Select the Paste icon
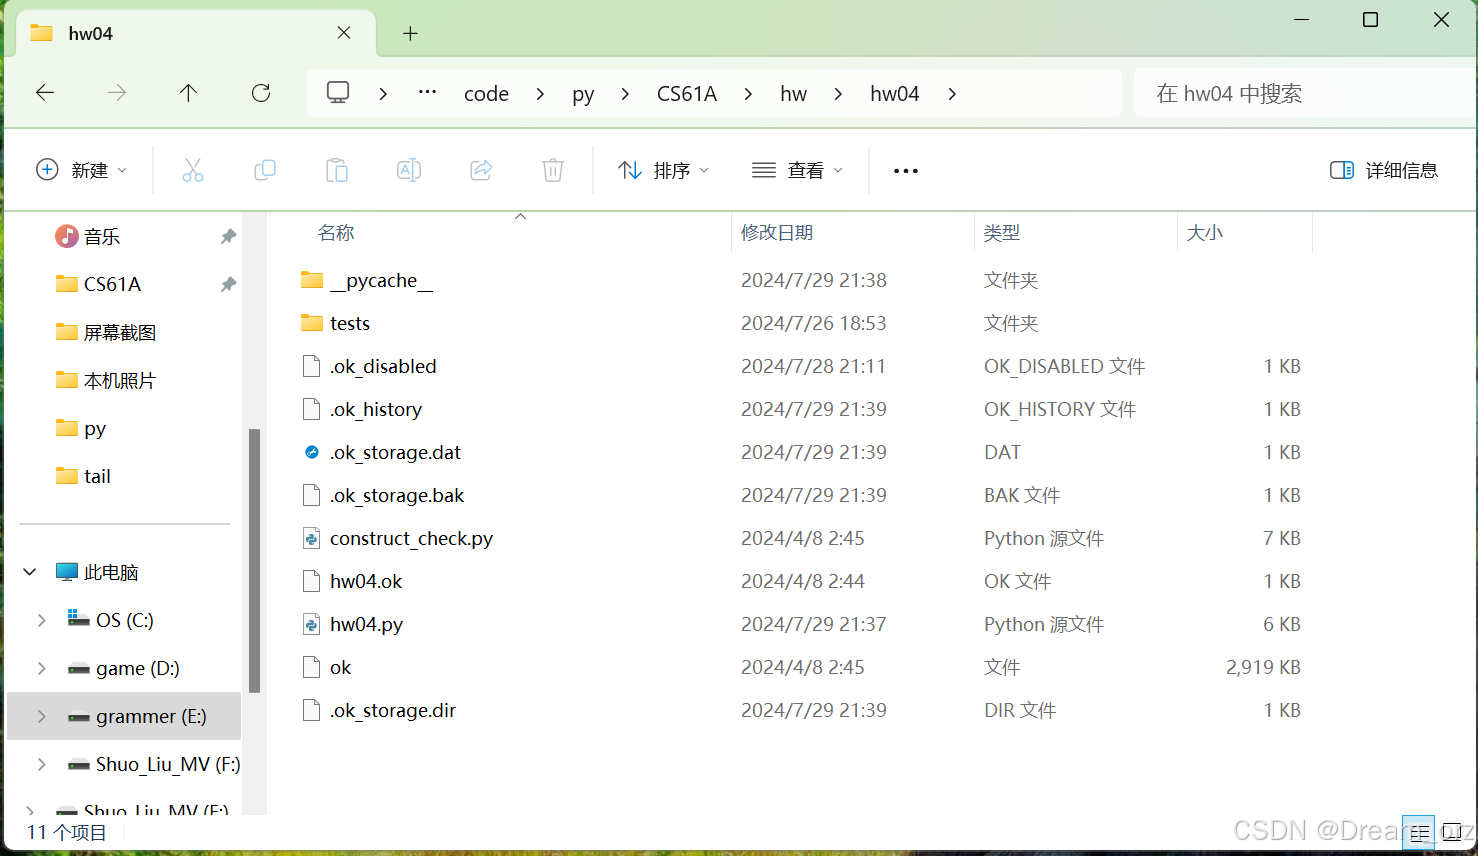The height and width of the screenshot is (856, 1478). [x=336, y=170]
